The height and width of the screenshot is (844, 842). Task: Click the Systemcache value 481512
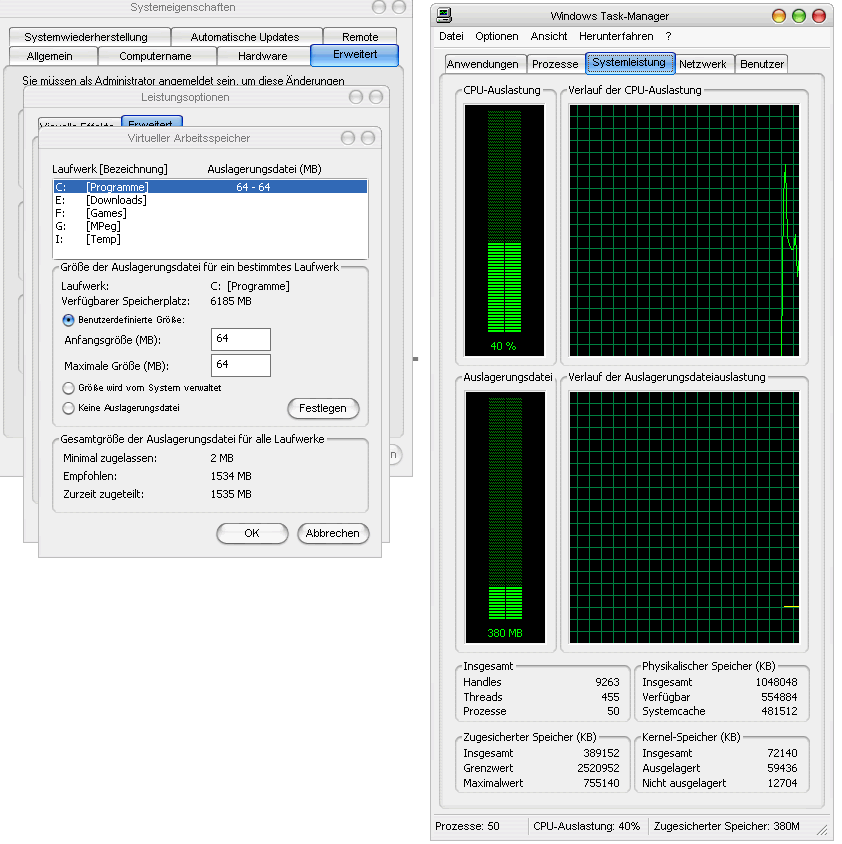779,711
